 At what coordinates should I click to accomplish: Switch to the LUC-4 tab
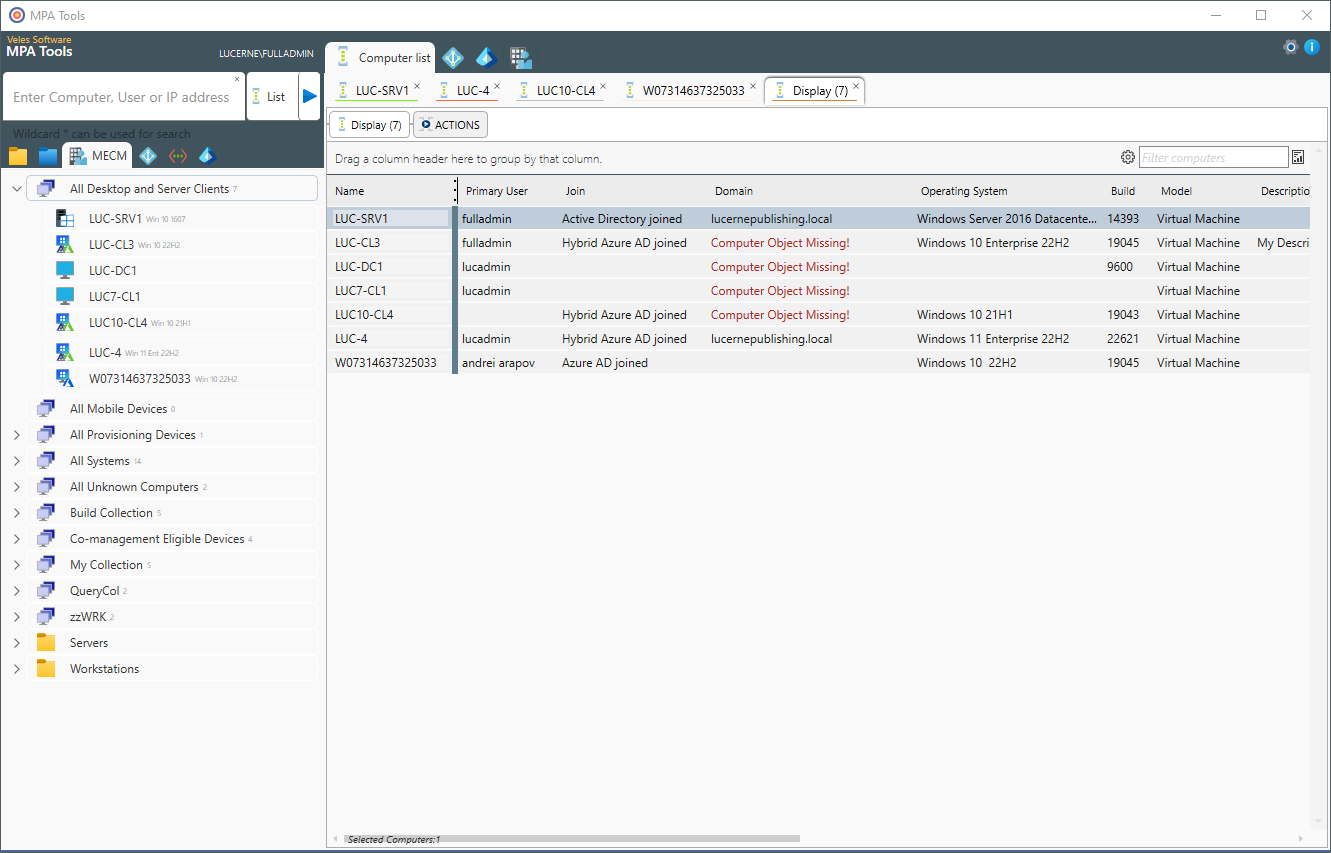pyautogui.click(x=468, y=91)
